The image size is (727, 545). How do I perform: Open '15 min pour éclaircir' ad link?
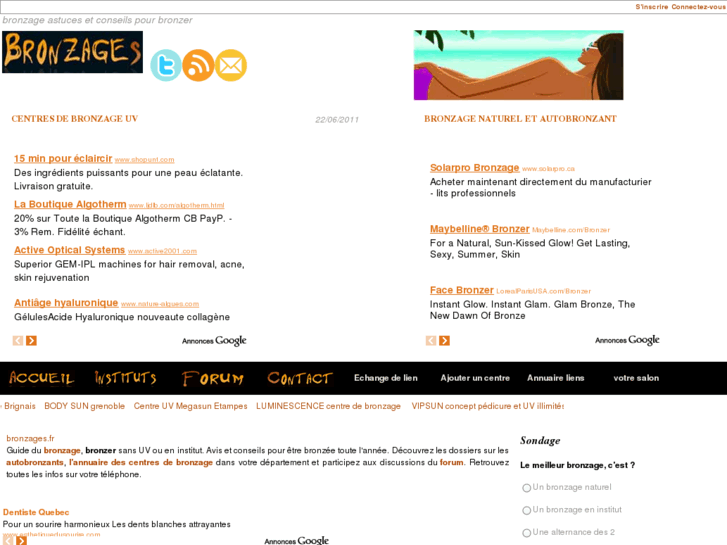click(63, 159)
